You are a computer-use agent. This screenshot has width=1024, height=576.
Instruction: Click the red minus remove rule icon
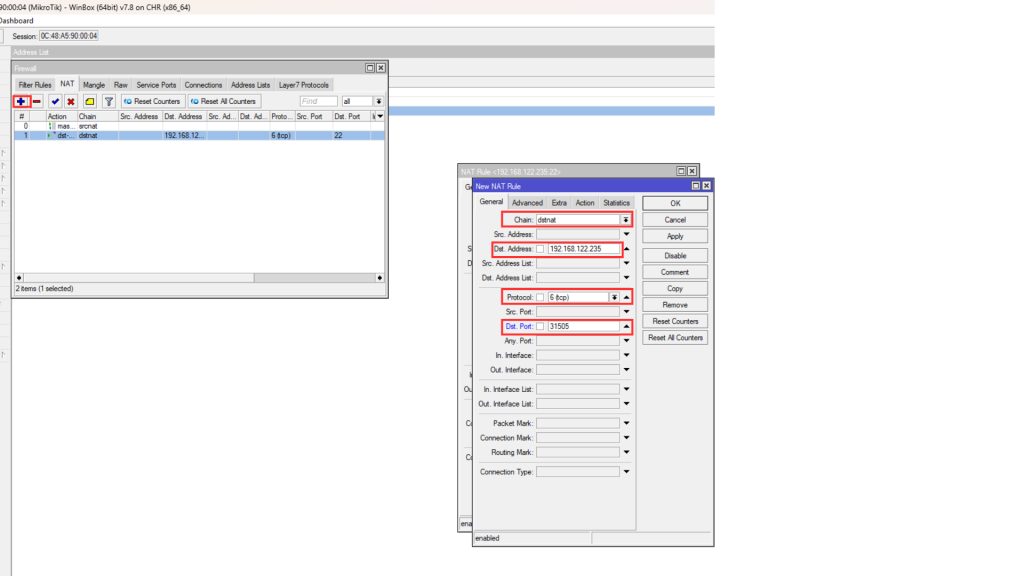tap(37, 101)
